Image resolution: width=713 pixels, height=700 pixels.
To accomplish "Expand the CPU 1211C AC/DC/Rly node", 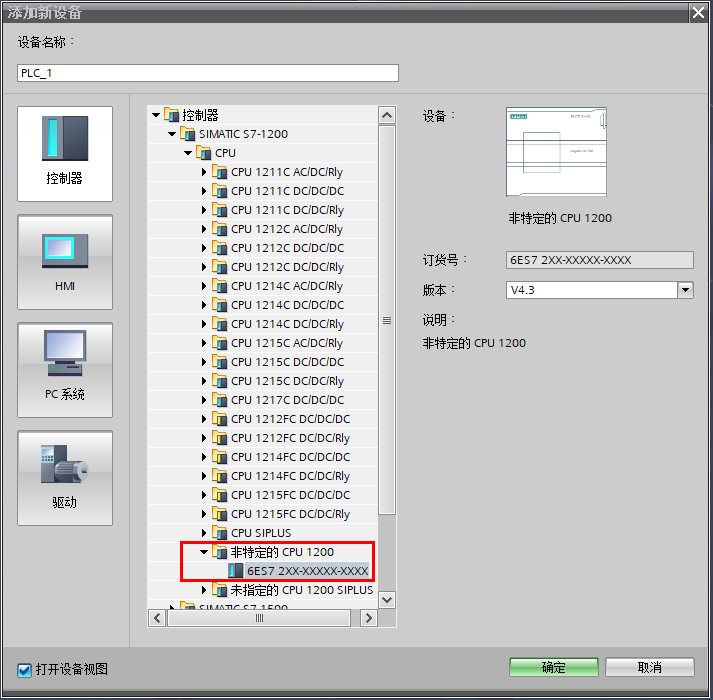I will pyautogui.click(x=204, y=172).
